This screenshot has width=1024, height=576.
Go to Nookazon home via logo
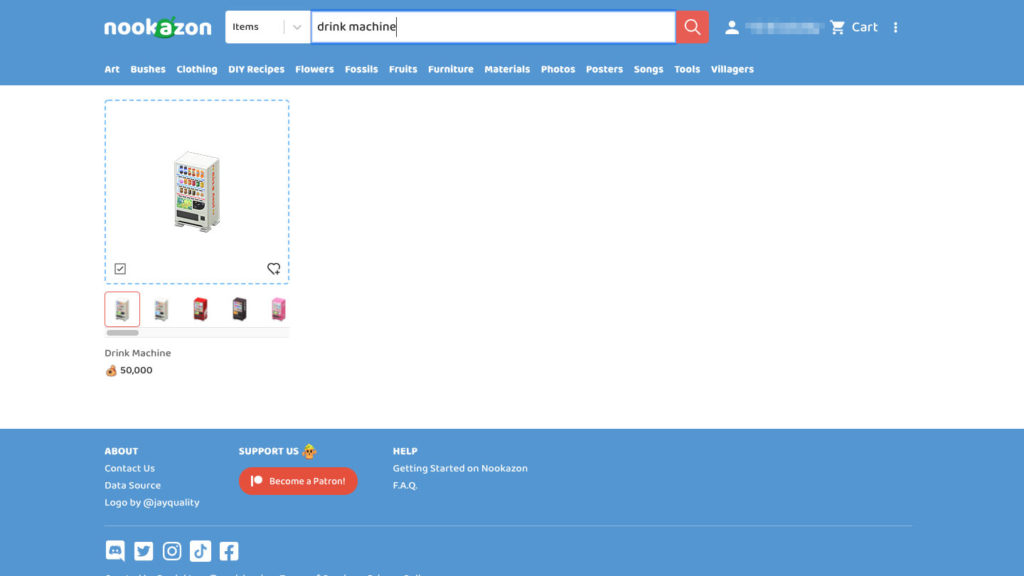(158, 27)
